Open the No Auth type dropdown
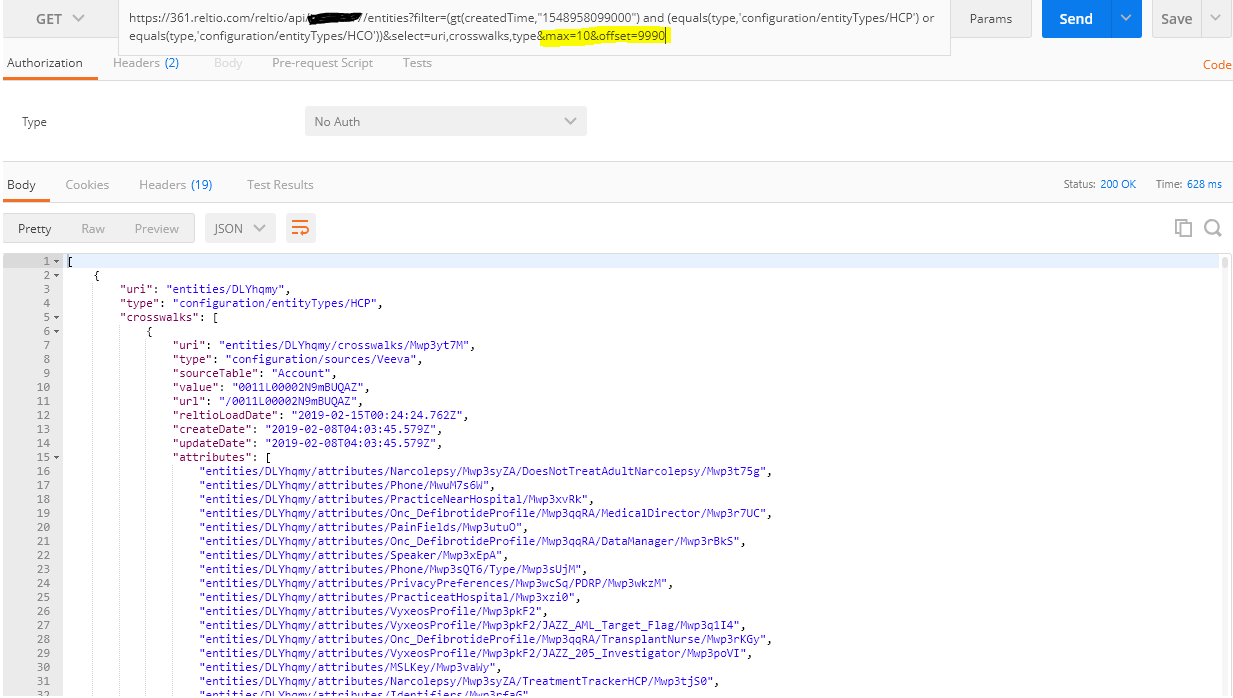The width and height of the screenshot is (1233, 698). click(x=446, y=121)
